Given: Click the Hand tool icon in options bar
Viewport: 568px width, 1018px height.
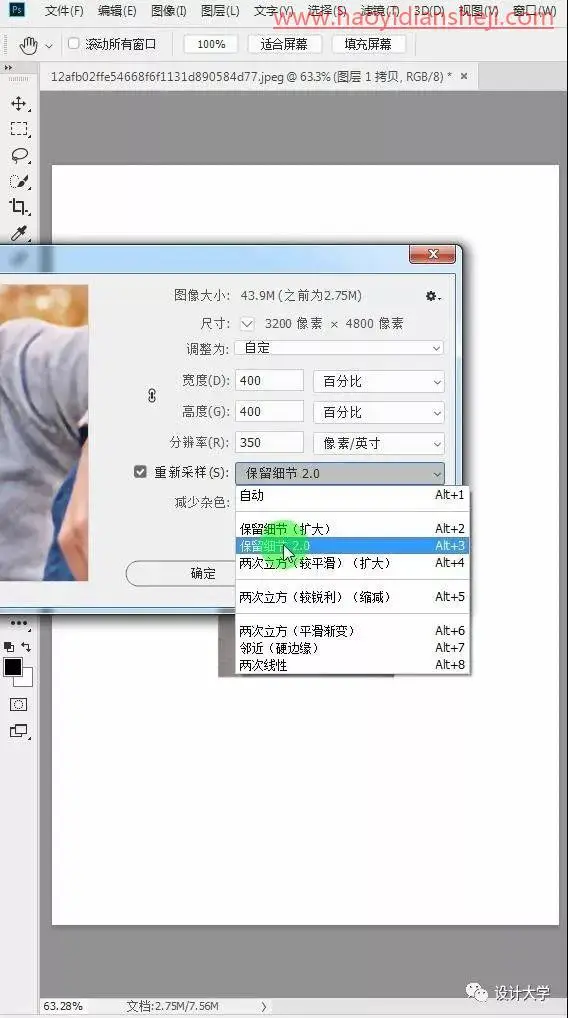Looking at the screenshot, I should tap(28, 45).
